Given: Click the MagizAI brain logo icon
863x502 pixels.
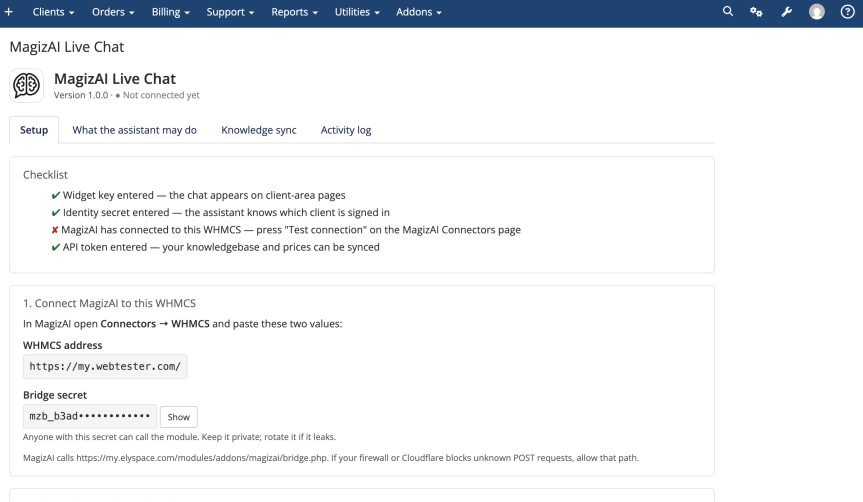Looking at the screenshot, I should click(x=26, y=85).
